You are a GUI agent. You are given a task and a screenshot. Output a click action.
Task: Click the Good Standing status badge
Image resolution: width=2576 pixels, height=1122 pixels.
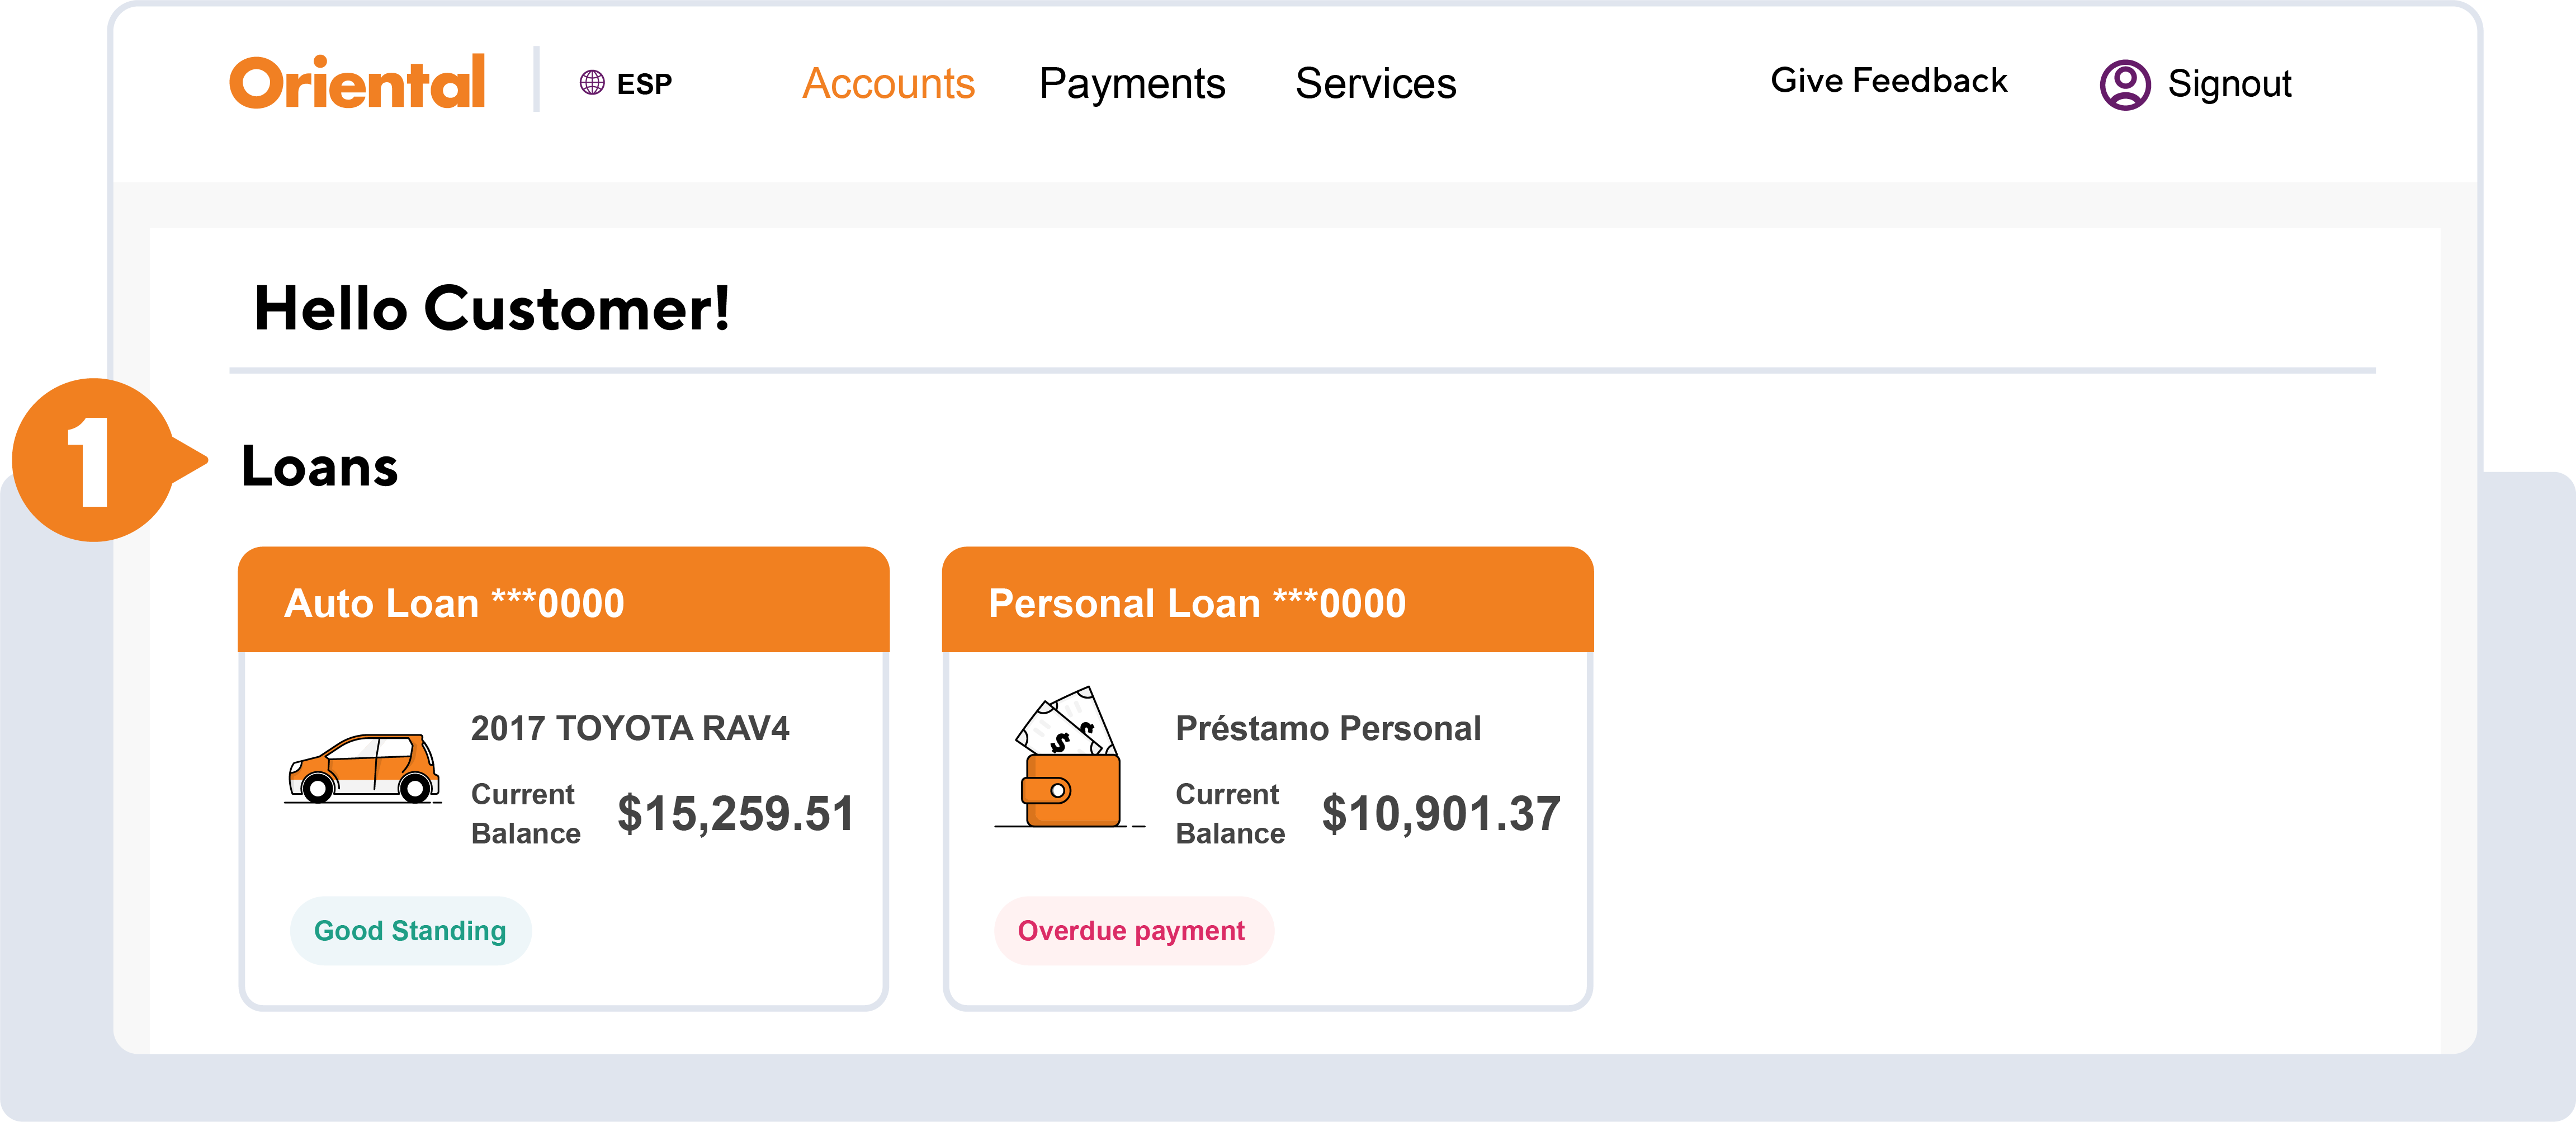(410, 930)
